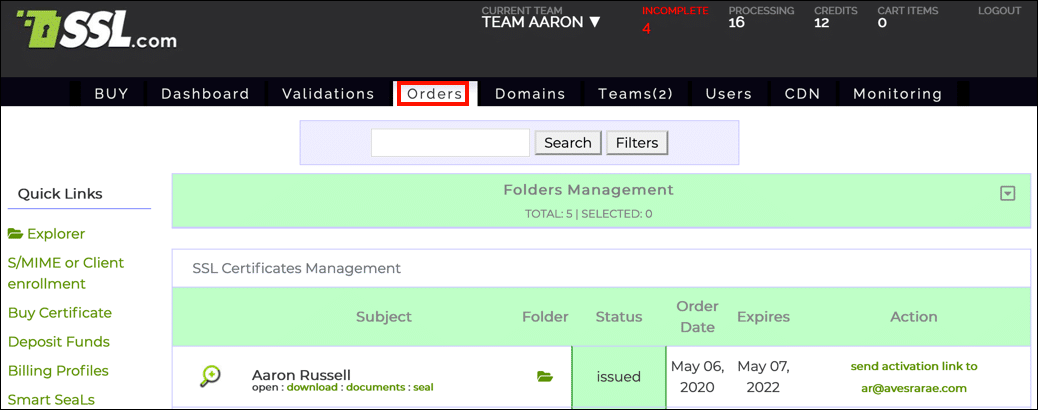Click the Logout link
The width and height of the screenshot is (1038, 410).
pos(999,11)
